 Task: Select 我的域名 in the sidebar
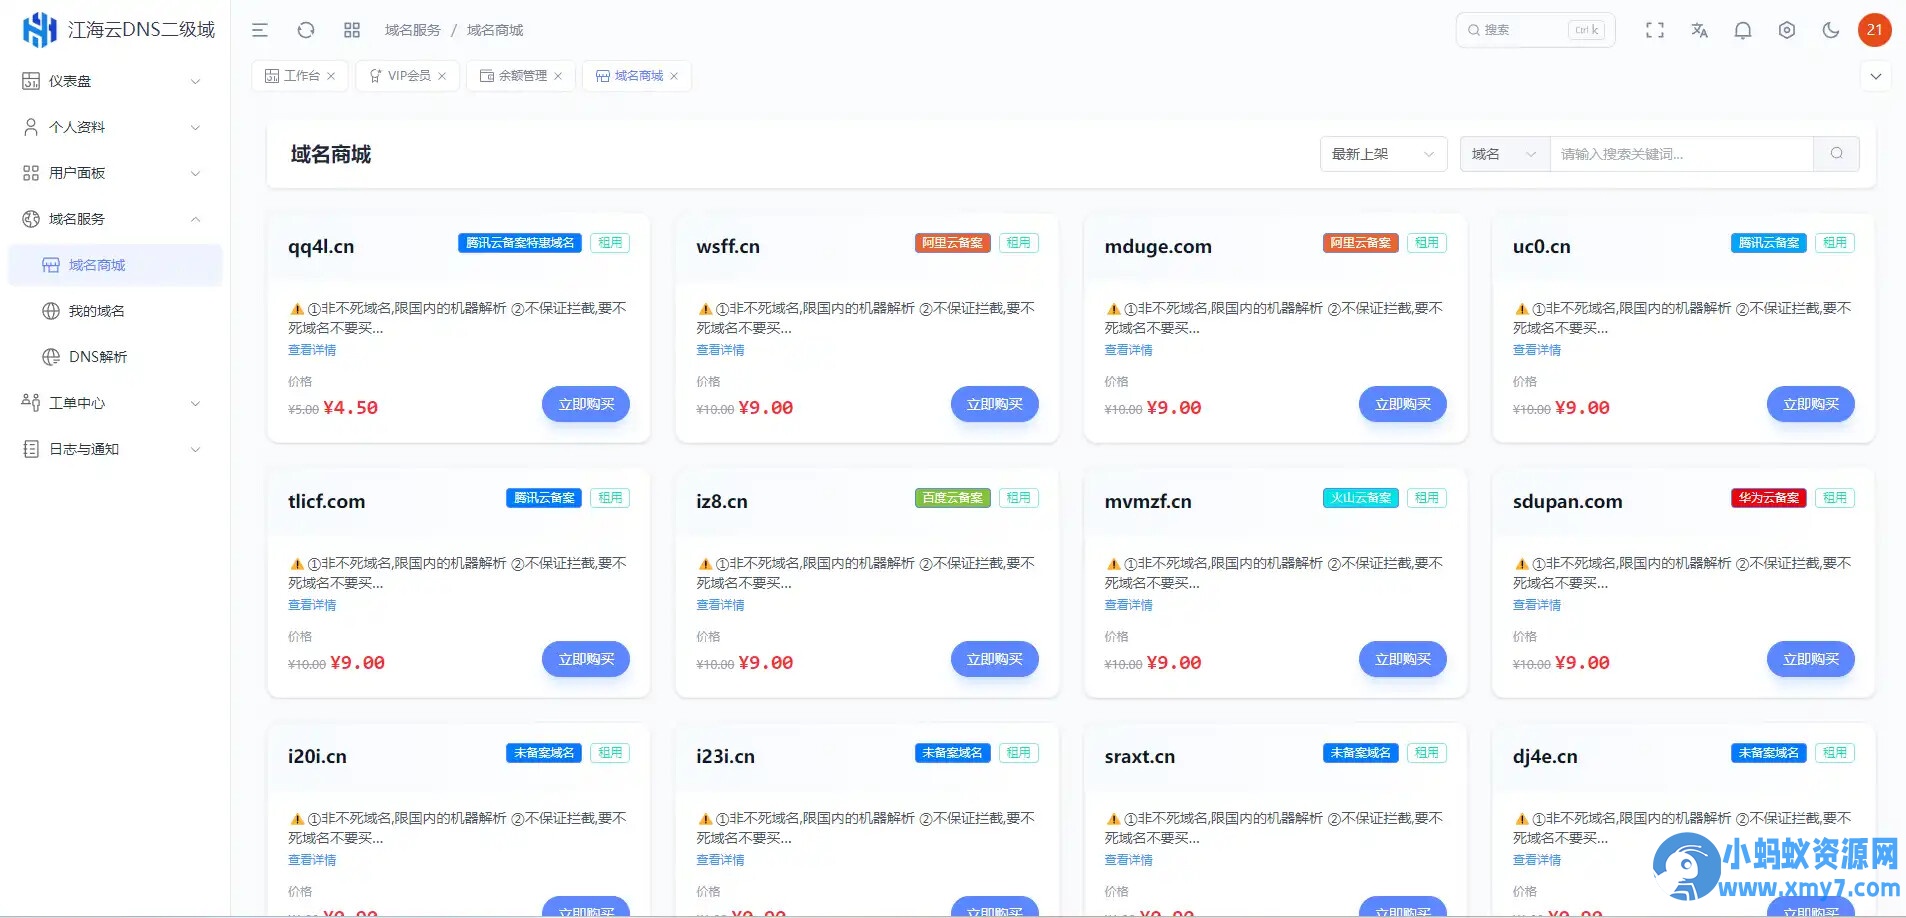click(x=97, y=310)
